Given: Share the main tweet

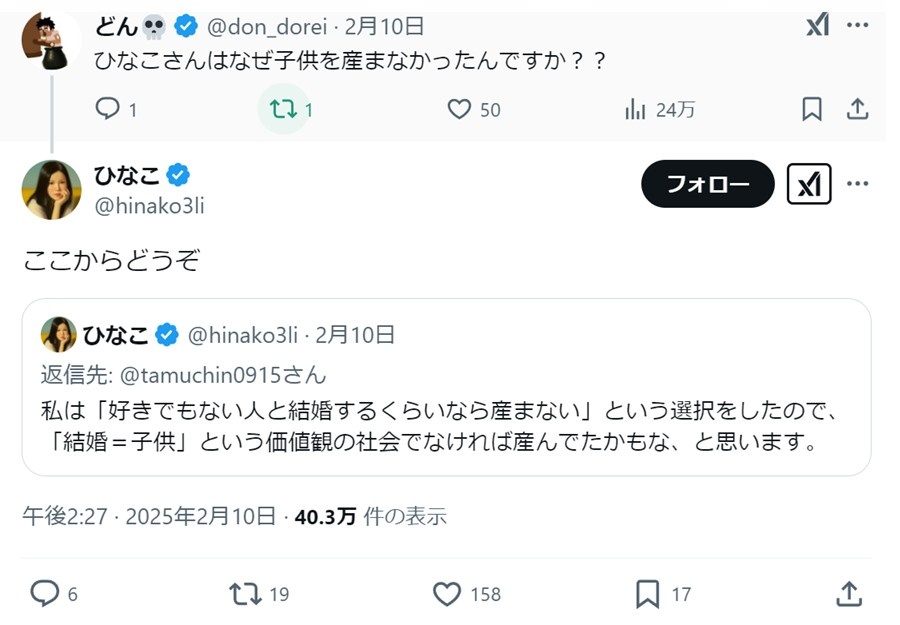Looking at the screenshot, I should pyautogui.click(x=848, y=594).
